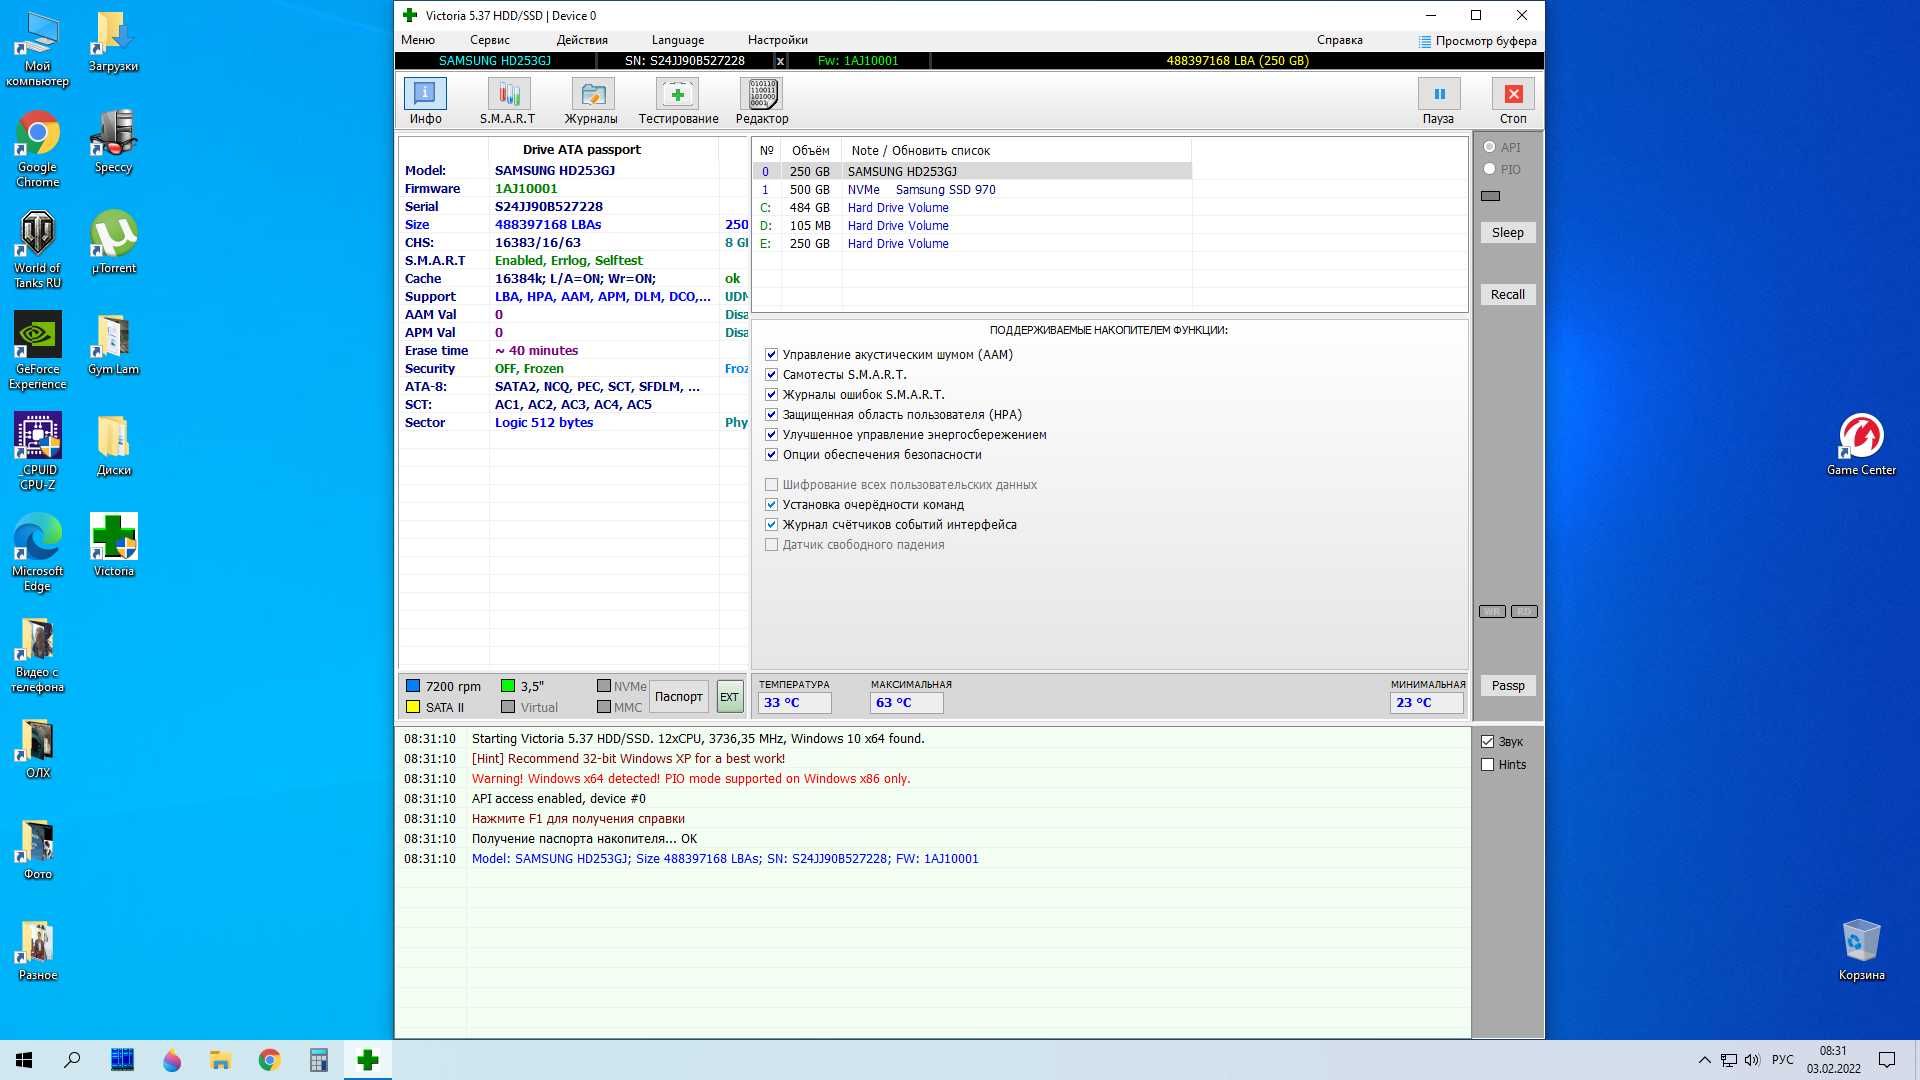Open the Тестирование toolbar icon

[677, 95]
